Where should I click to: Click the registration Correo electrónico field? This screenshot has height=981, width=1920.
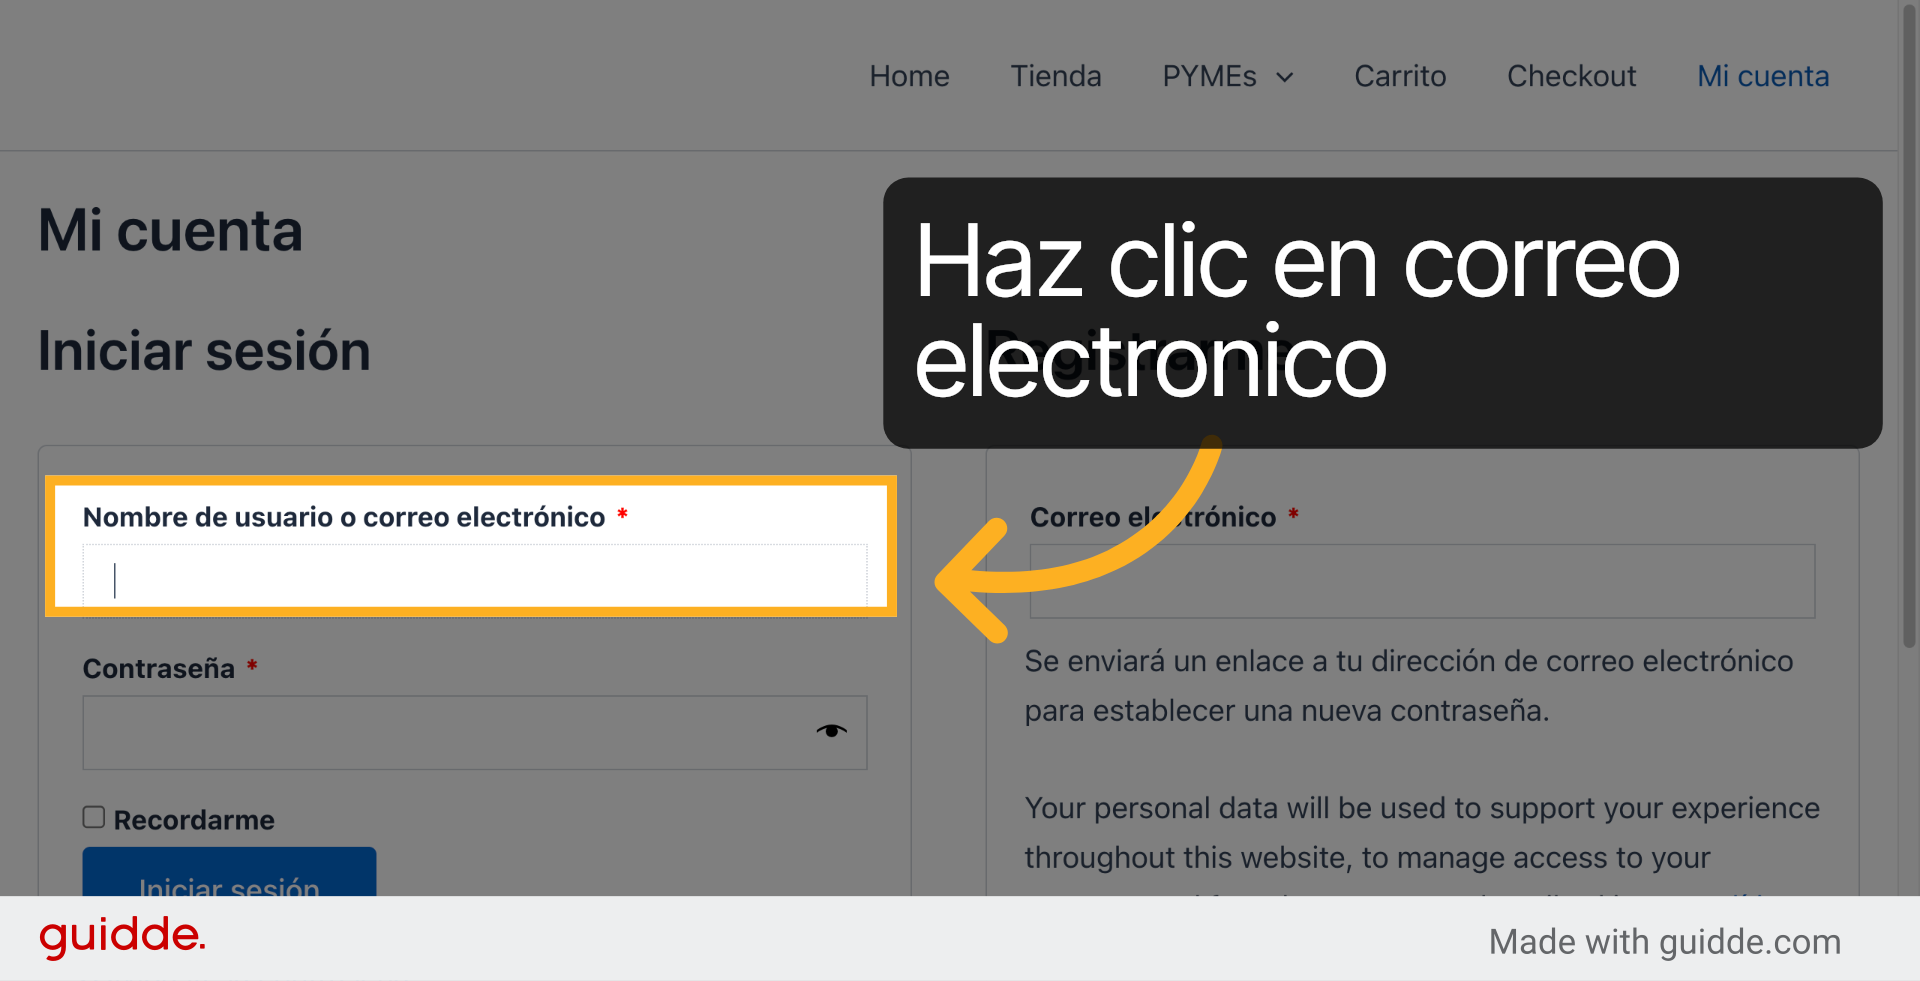[1422, 581]
